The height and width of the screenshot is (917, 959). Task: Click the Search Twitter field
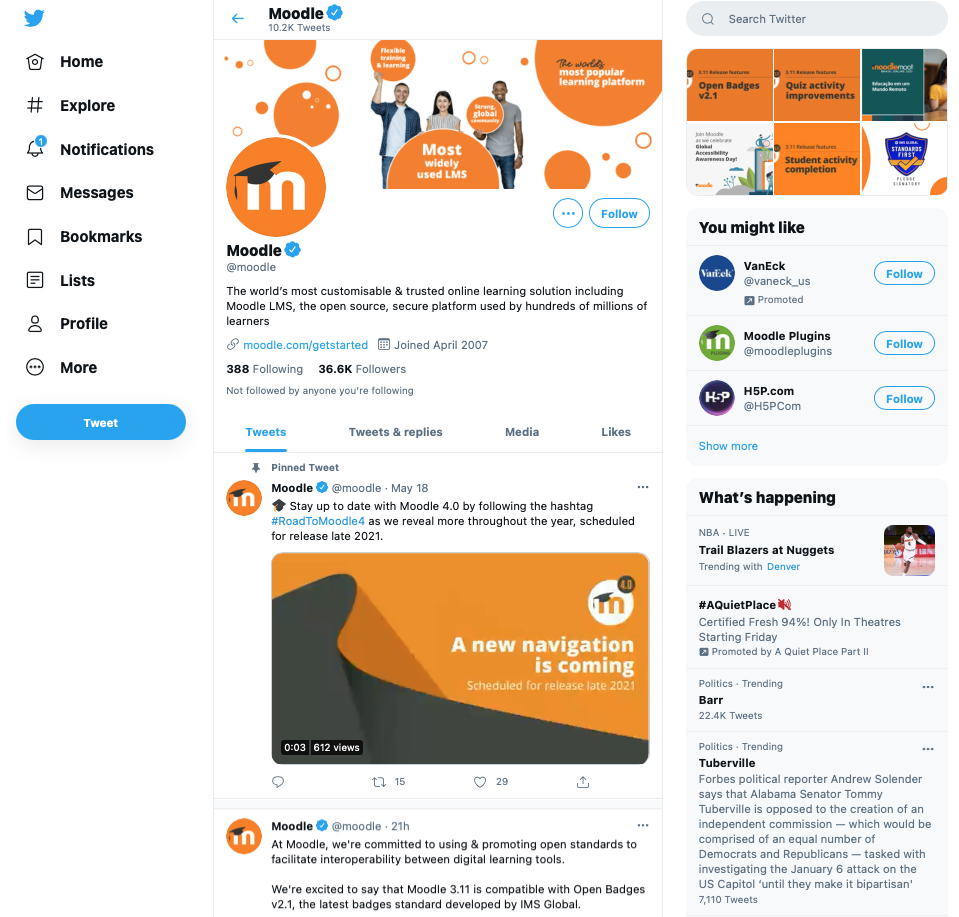(x=816, y=19)
